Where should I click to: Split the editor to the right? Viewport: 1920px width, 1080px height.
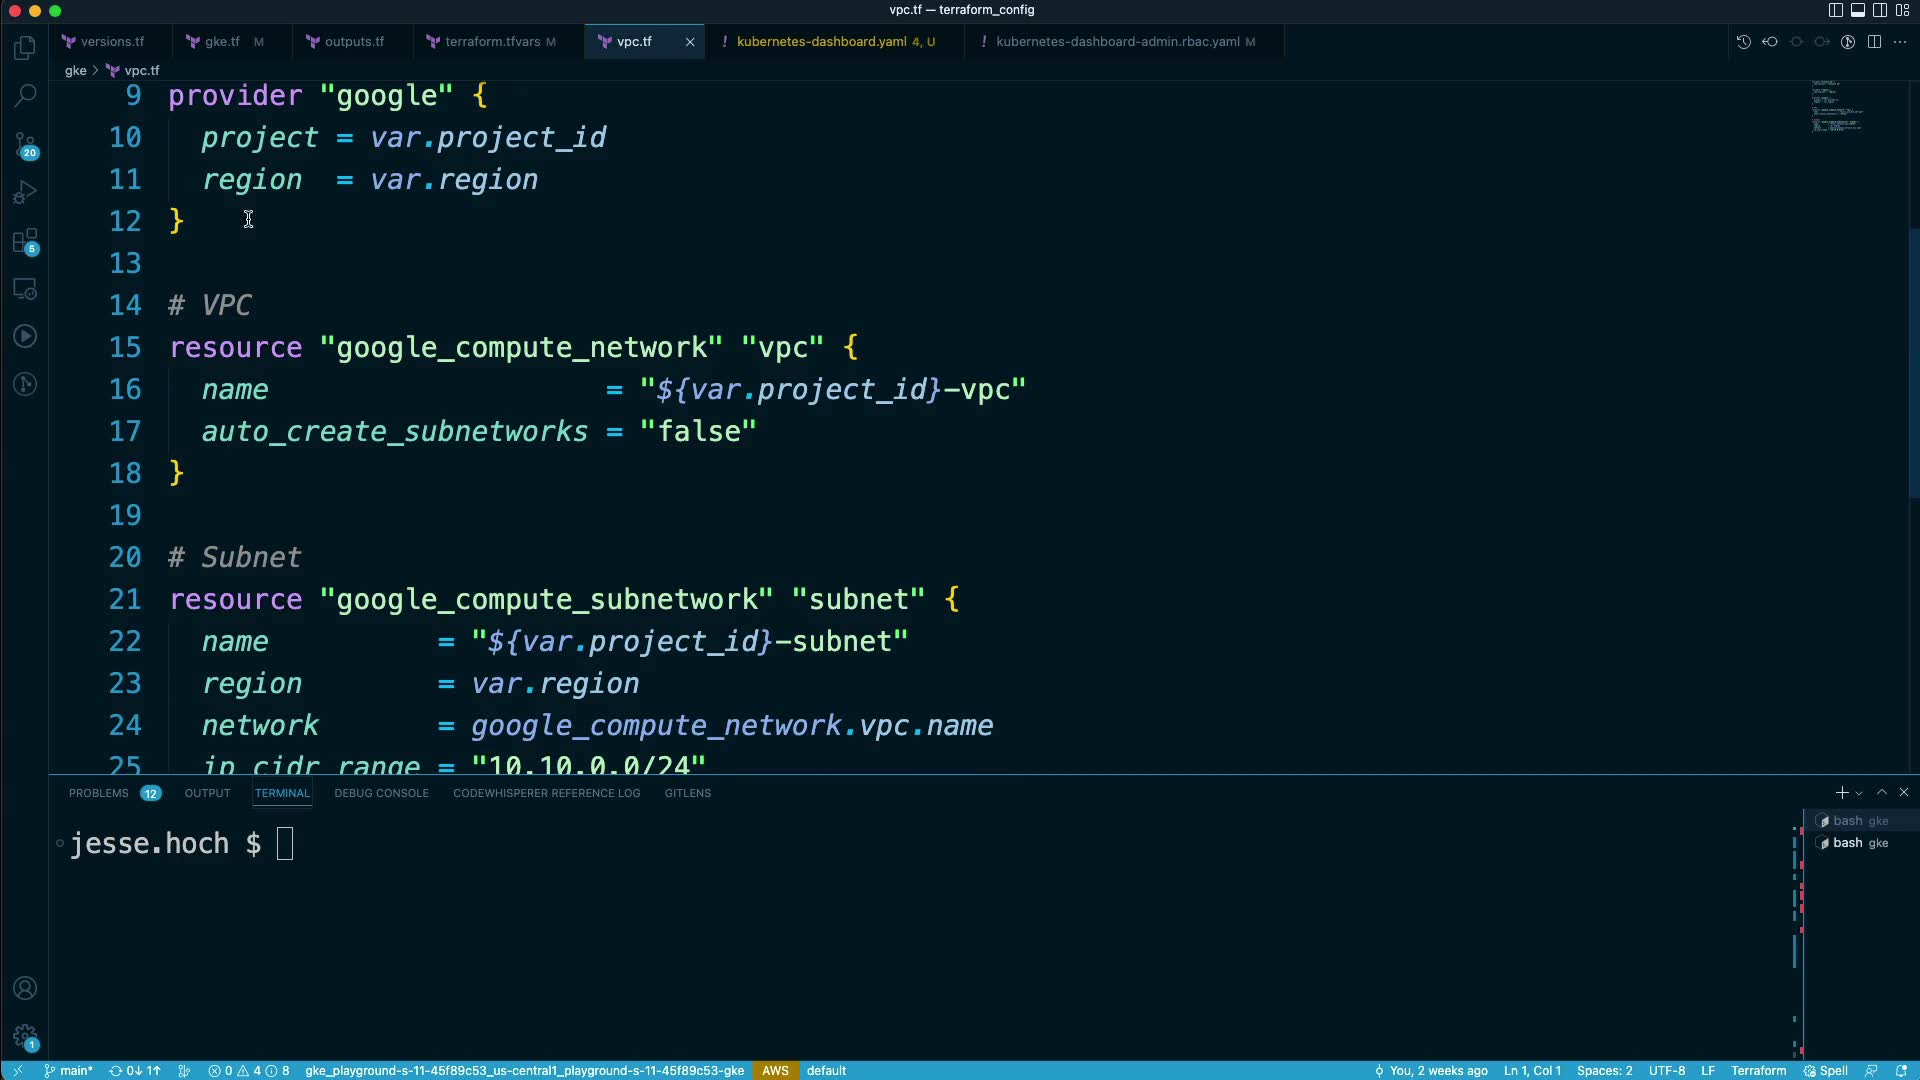[1874, 42]
